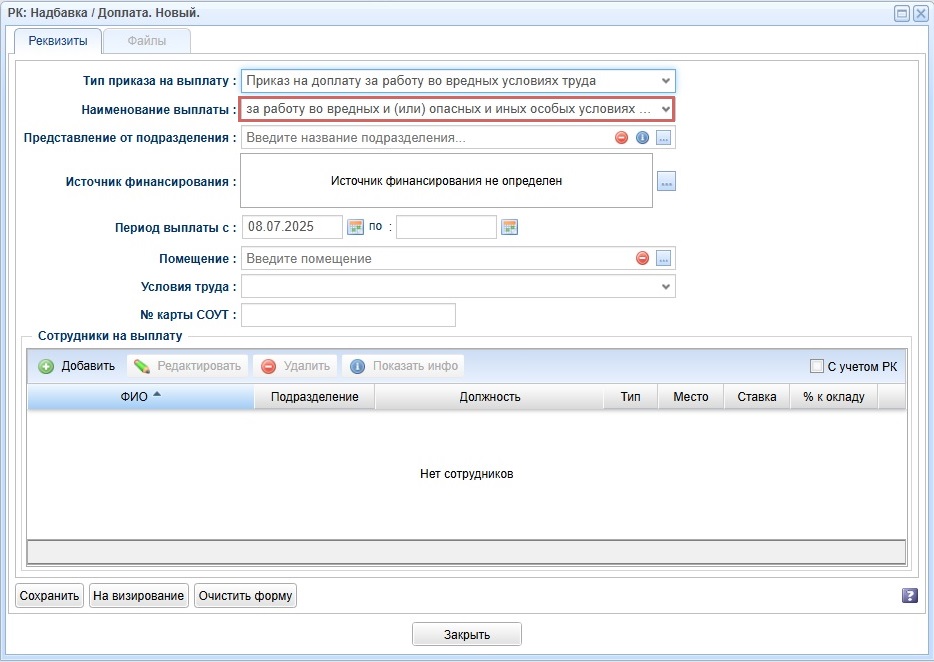Open calendar for period end date
934x662 pixels.
(509, 227)
